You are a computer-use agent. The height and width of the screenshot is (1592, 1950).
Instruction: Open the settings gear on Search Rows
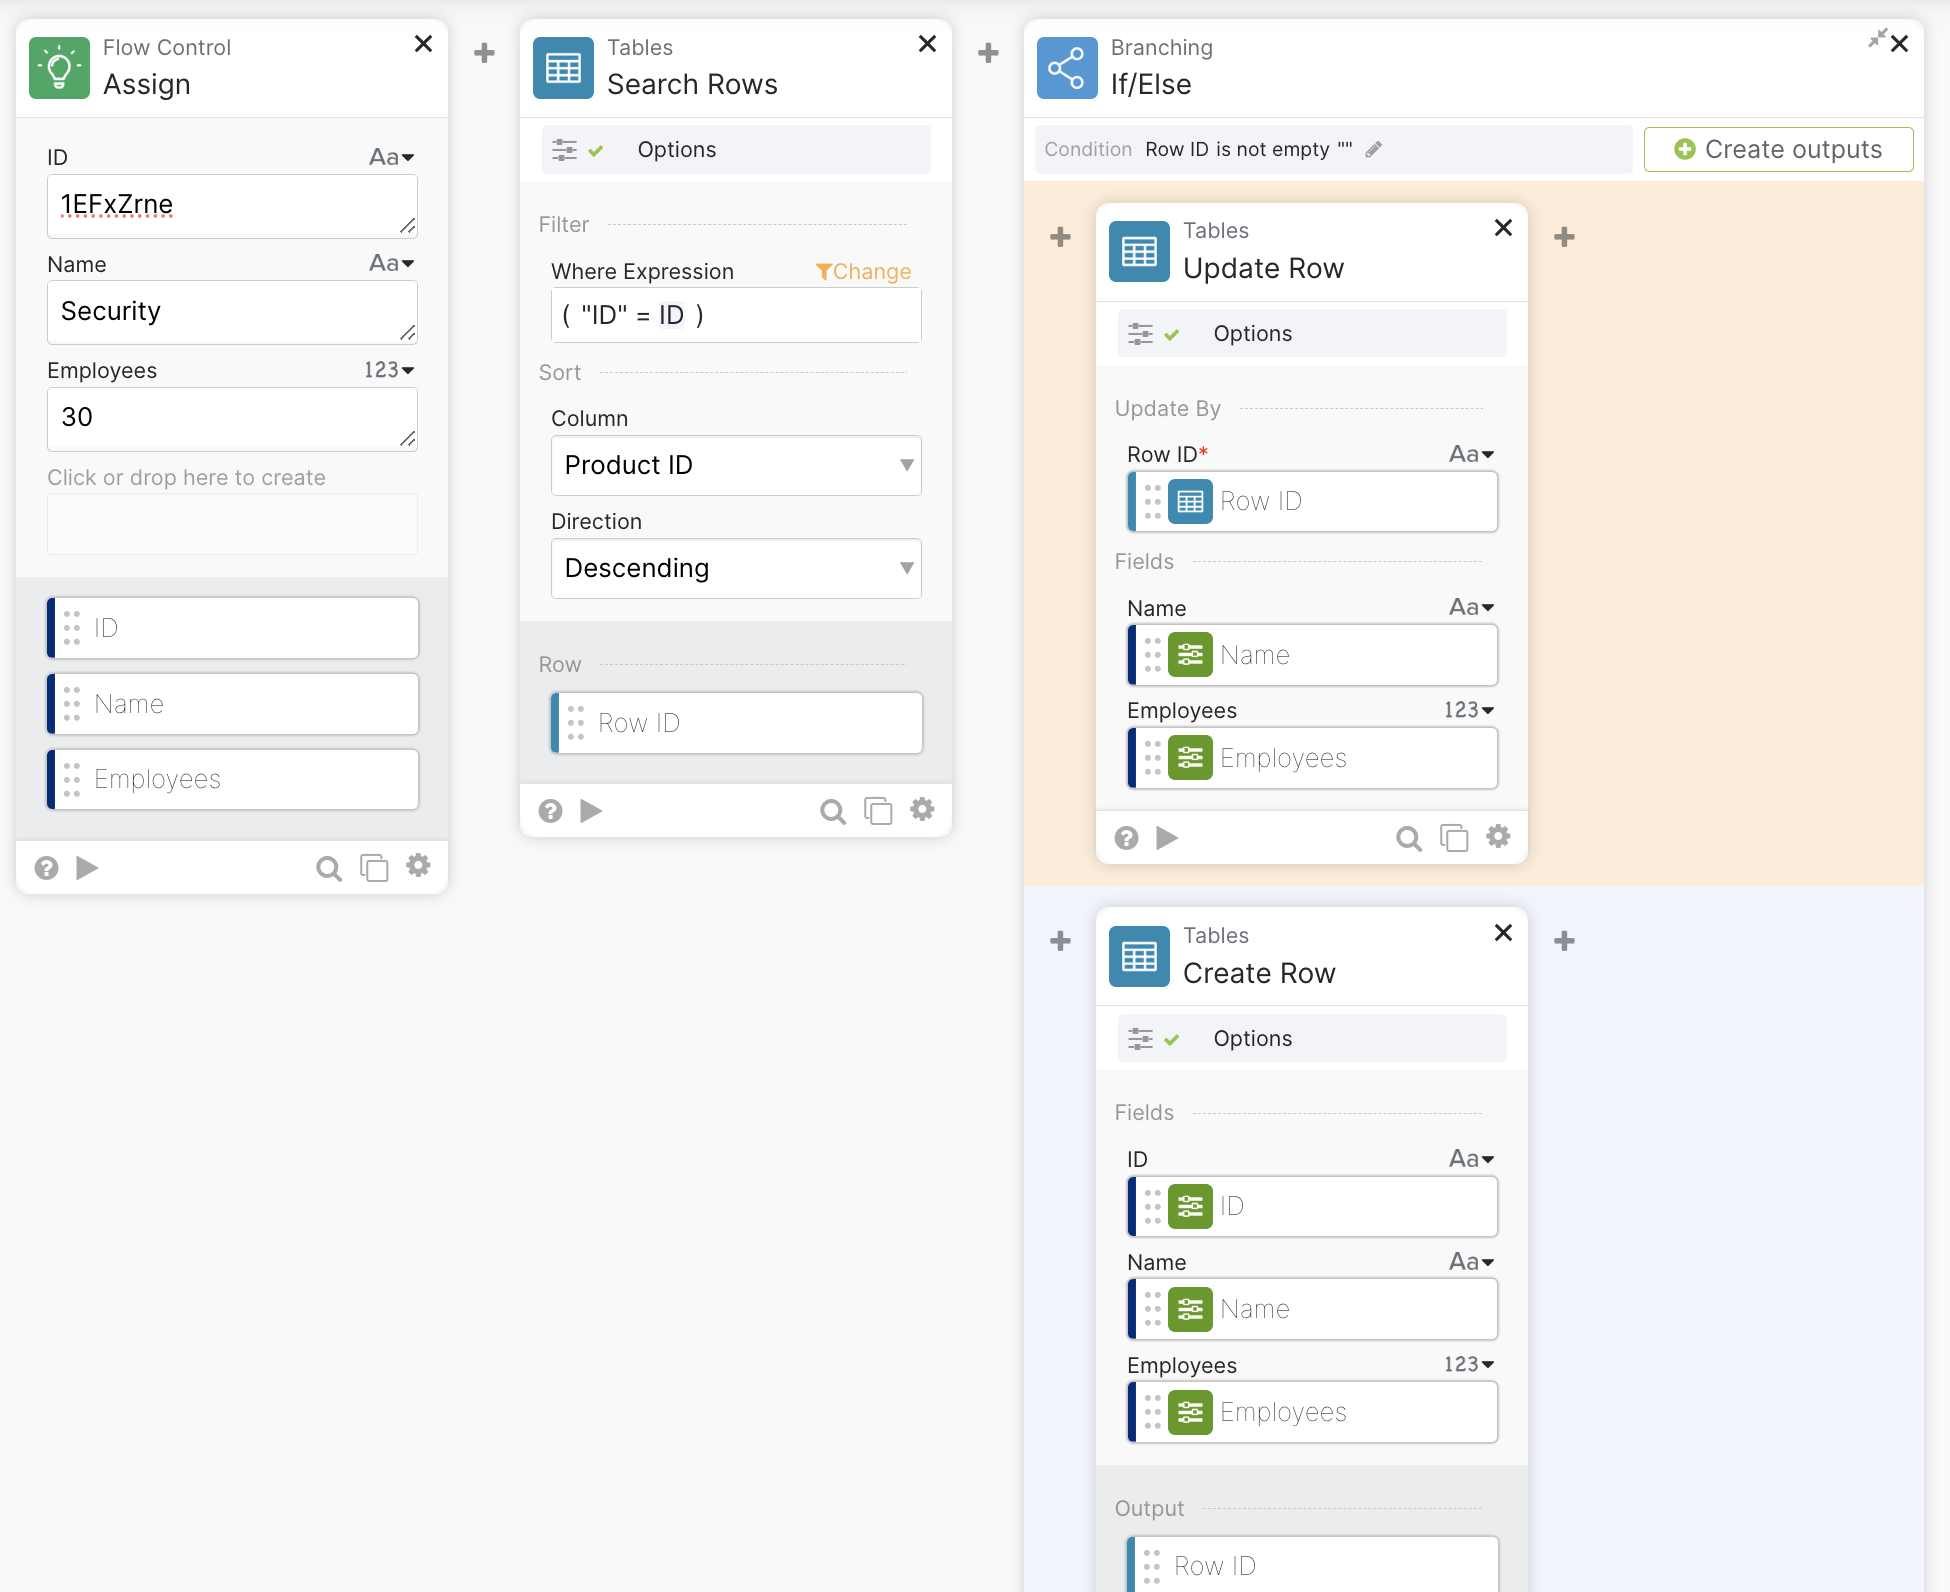[x=922, y=810]
